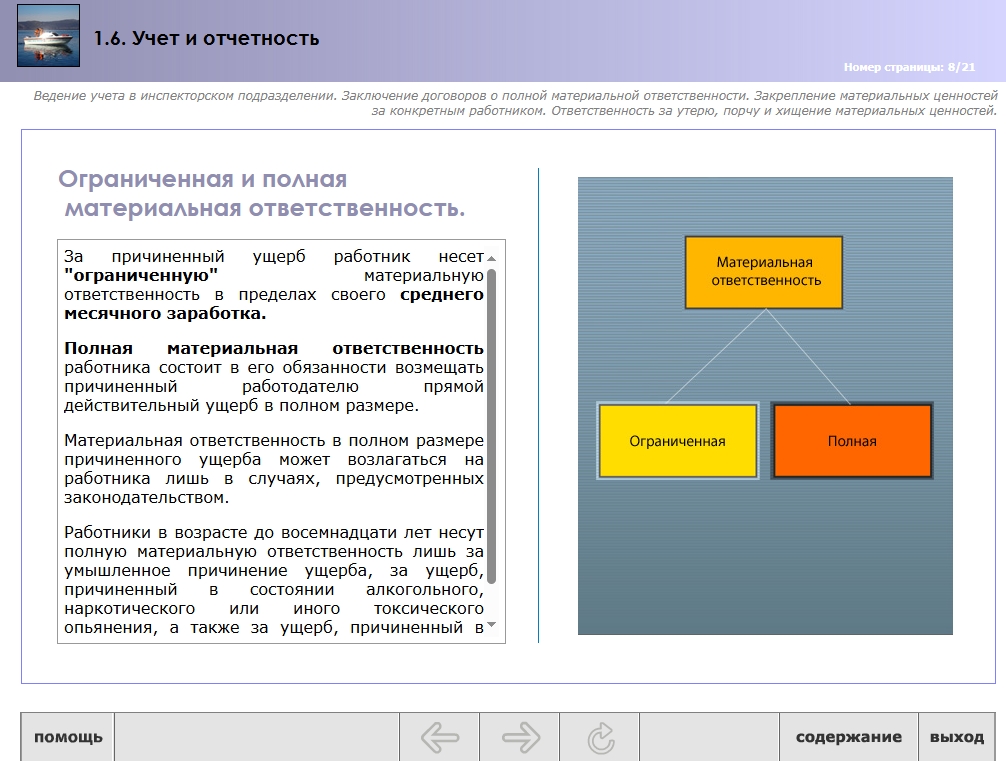Viewport: 1006px width, 761px height.
Task: Click the text box scroll up arrow
Action: tap(491, 258)
